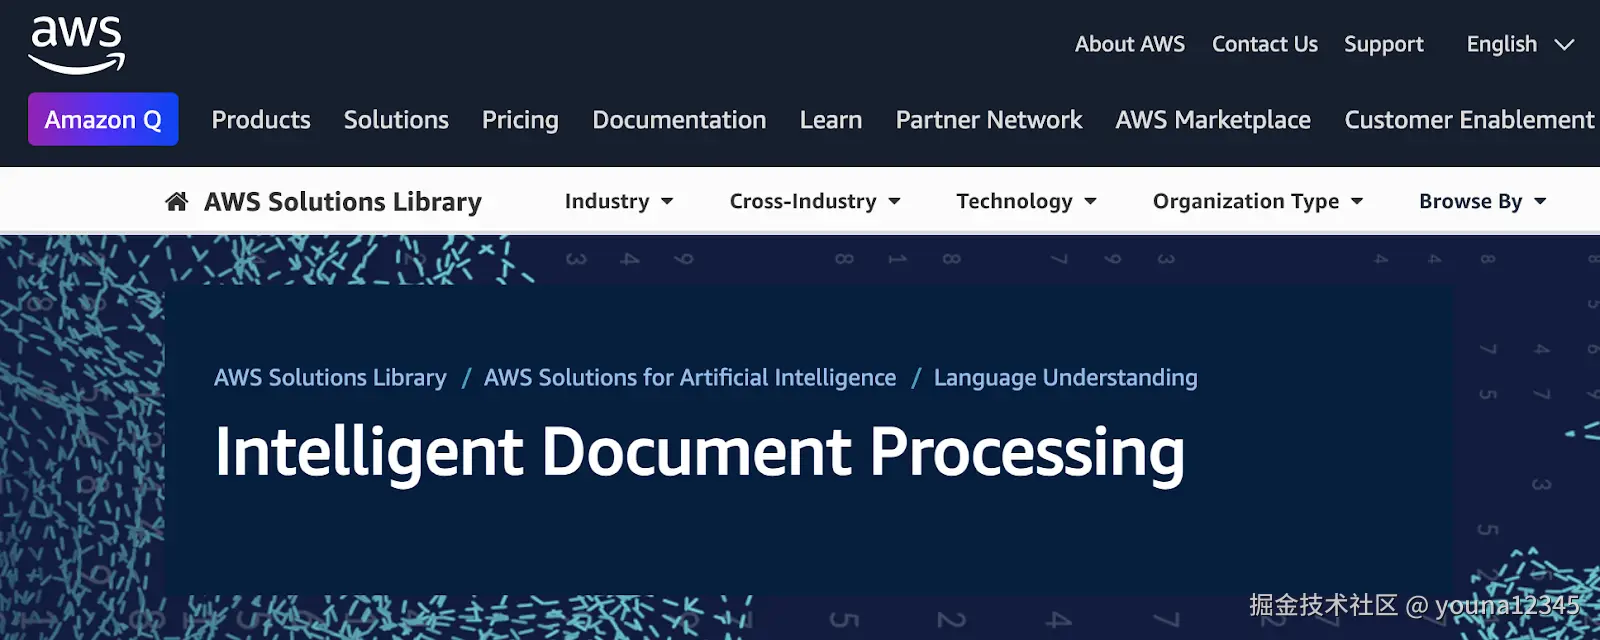Expand the Organization Type dropdown
1600x640 pixels.
tap(1258, 202)
